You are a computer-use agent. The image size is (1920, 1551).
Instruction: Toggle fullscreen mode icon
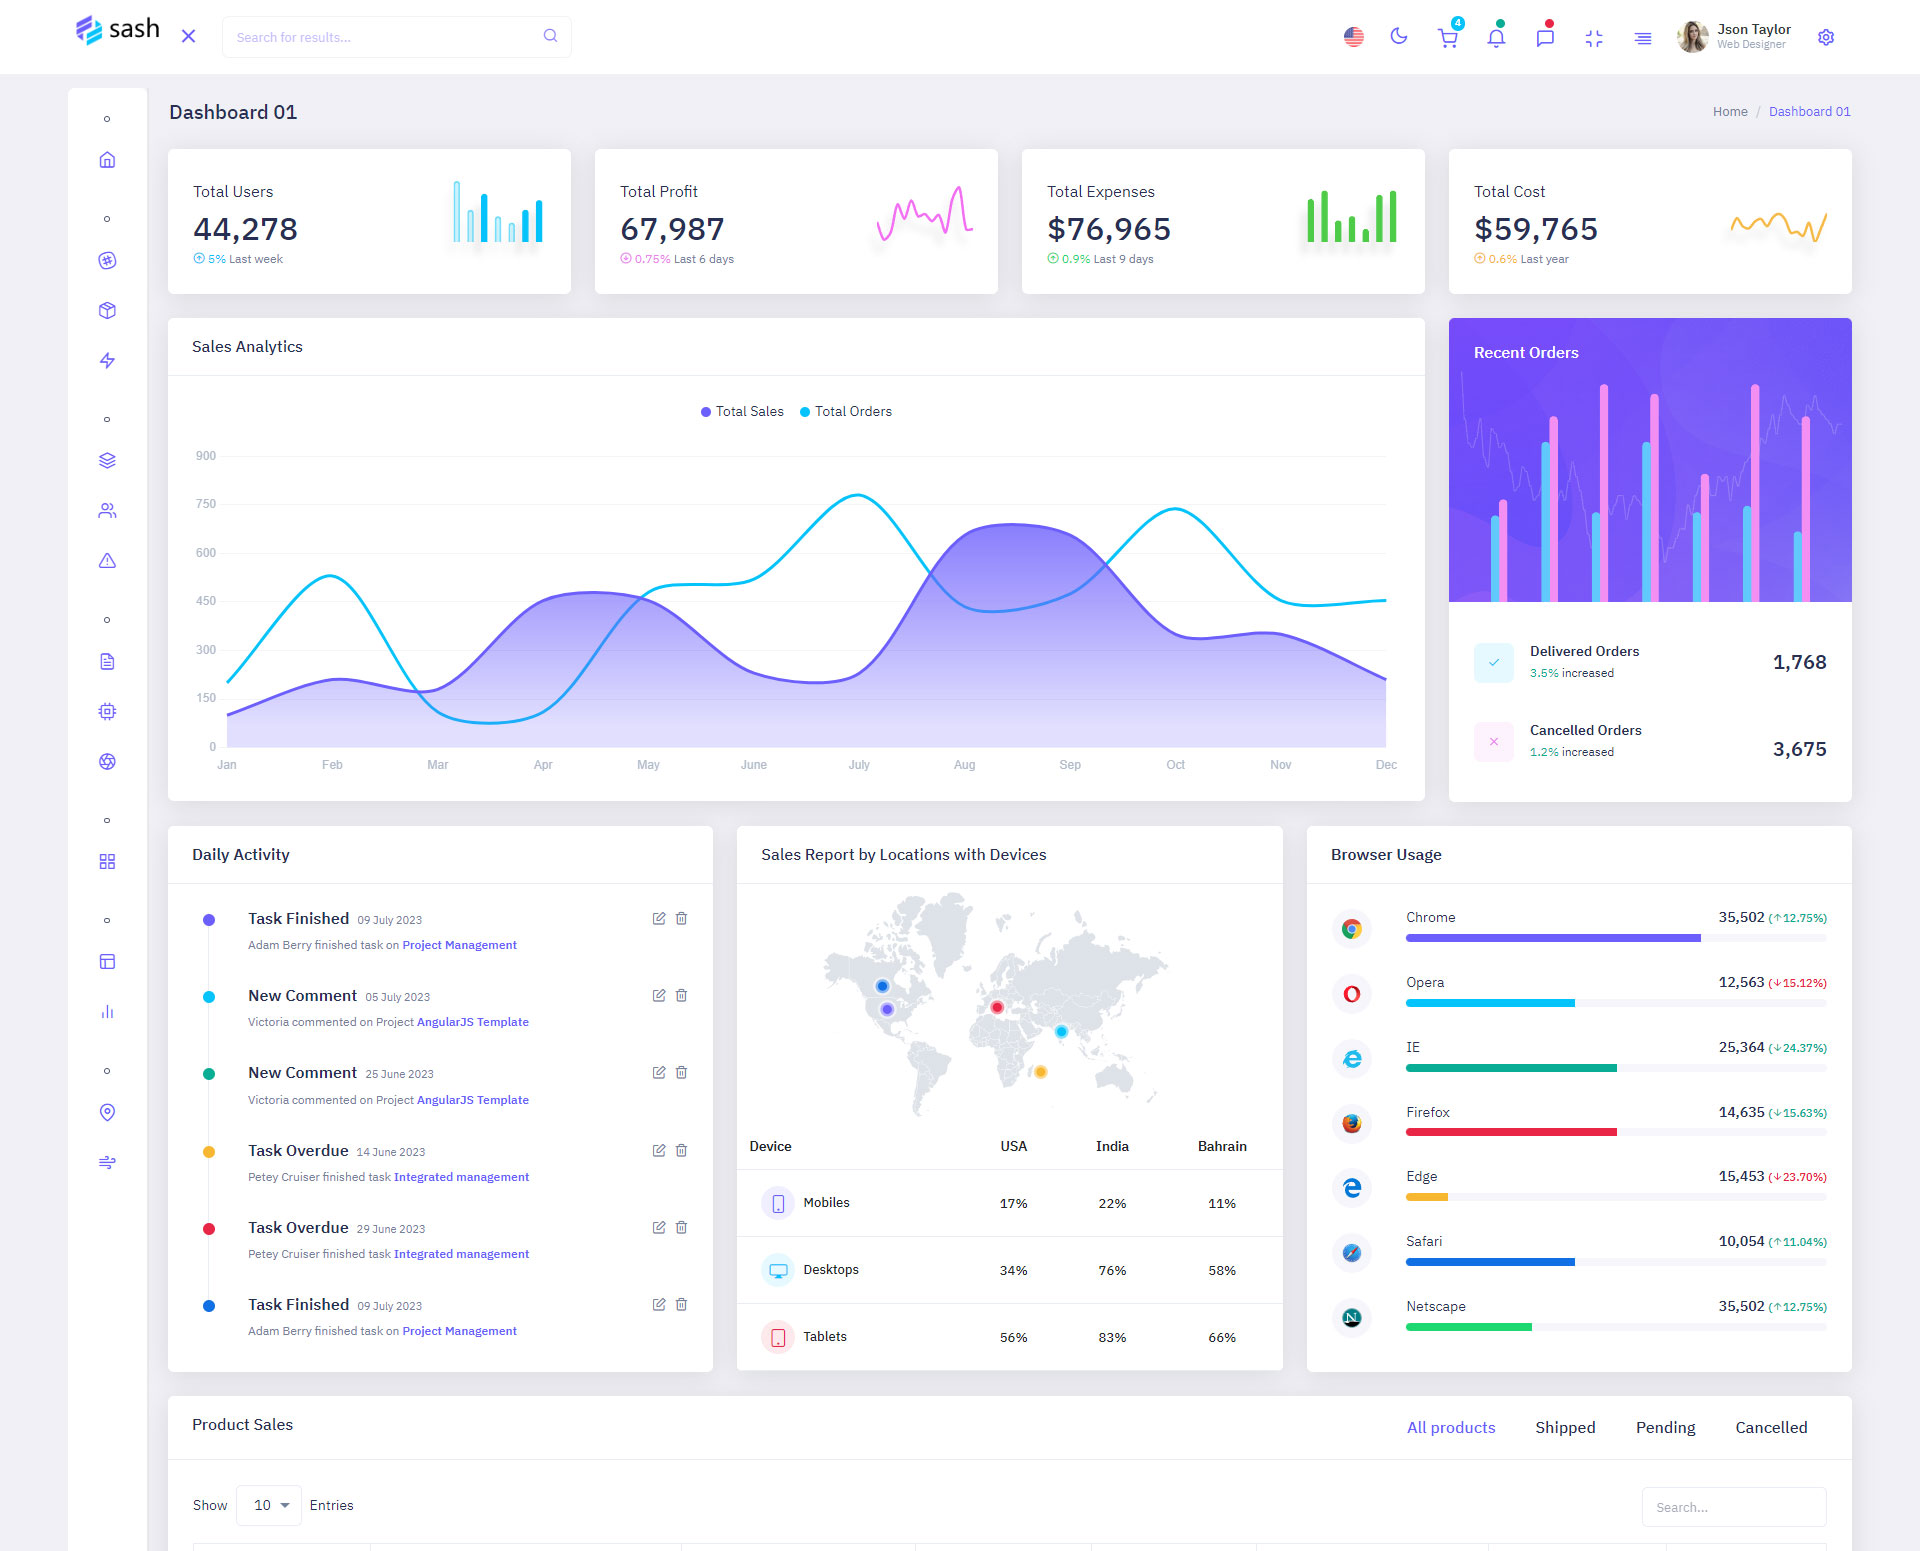(1594, 38)
